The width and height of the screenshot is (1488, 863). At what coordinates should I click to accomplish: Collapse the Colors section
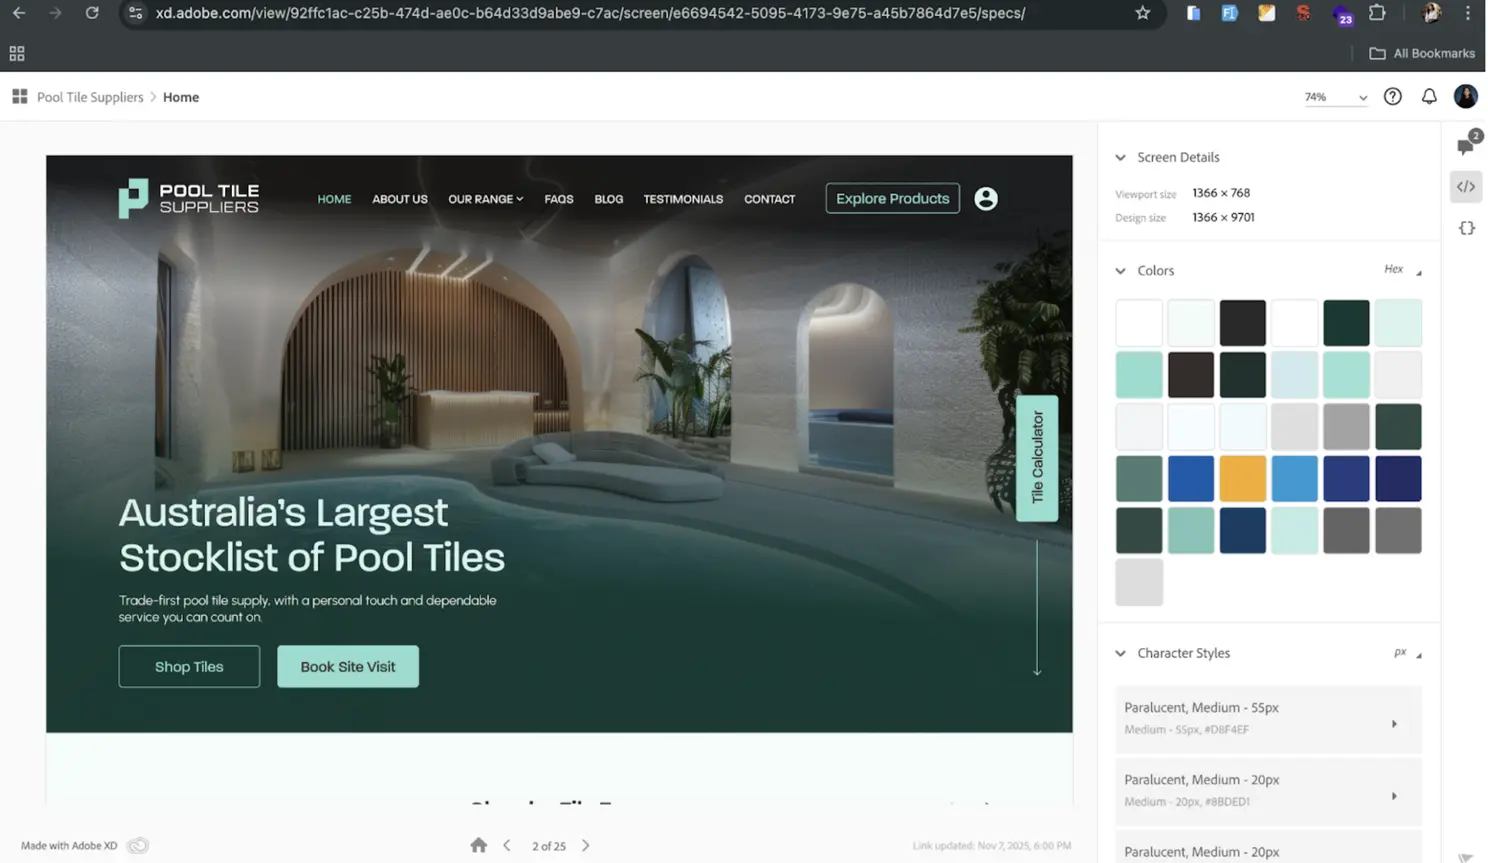click(1120, 271)
